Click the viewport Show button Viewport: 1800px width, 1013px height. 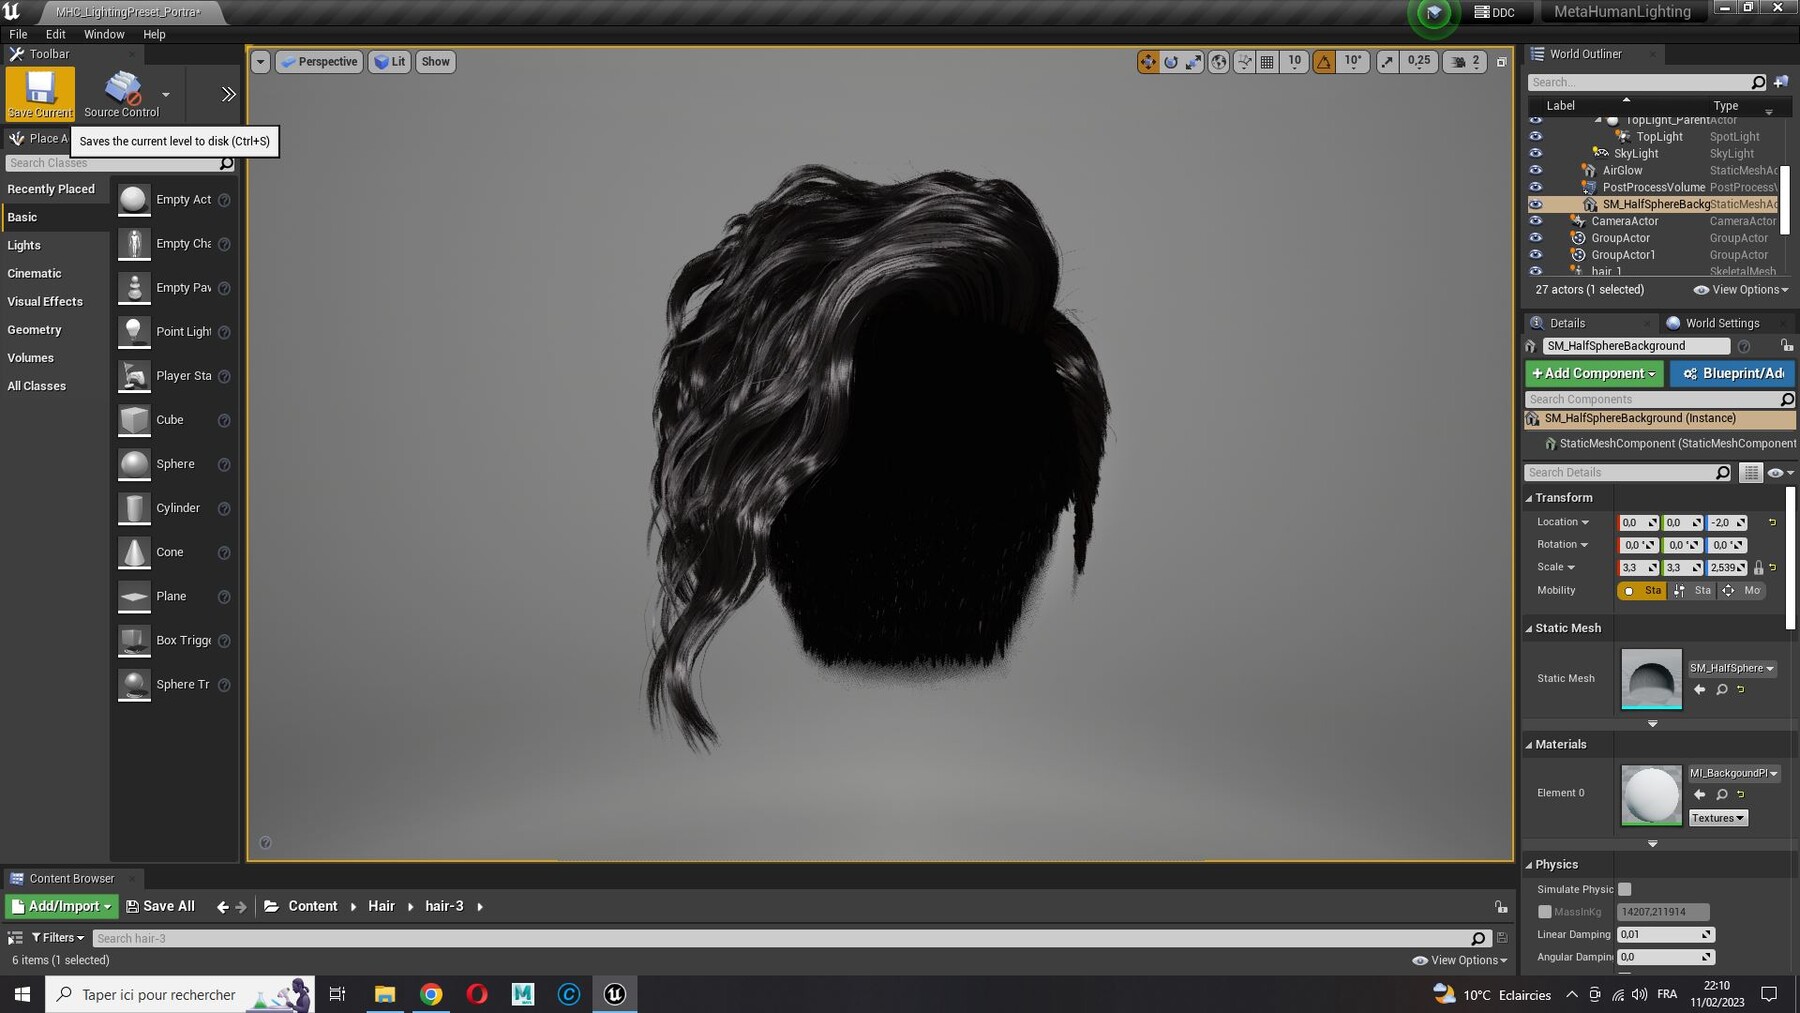[x=435, y=62]
